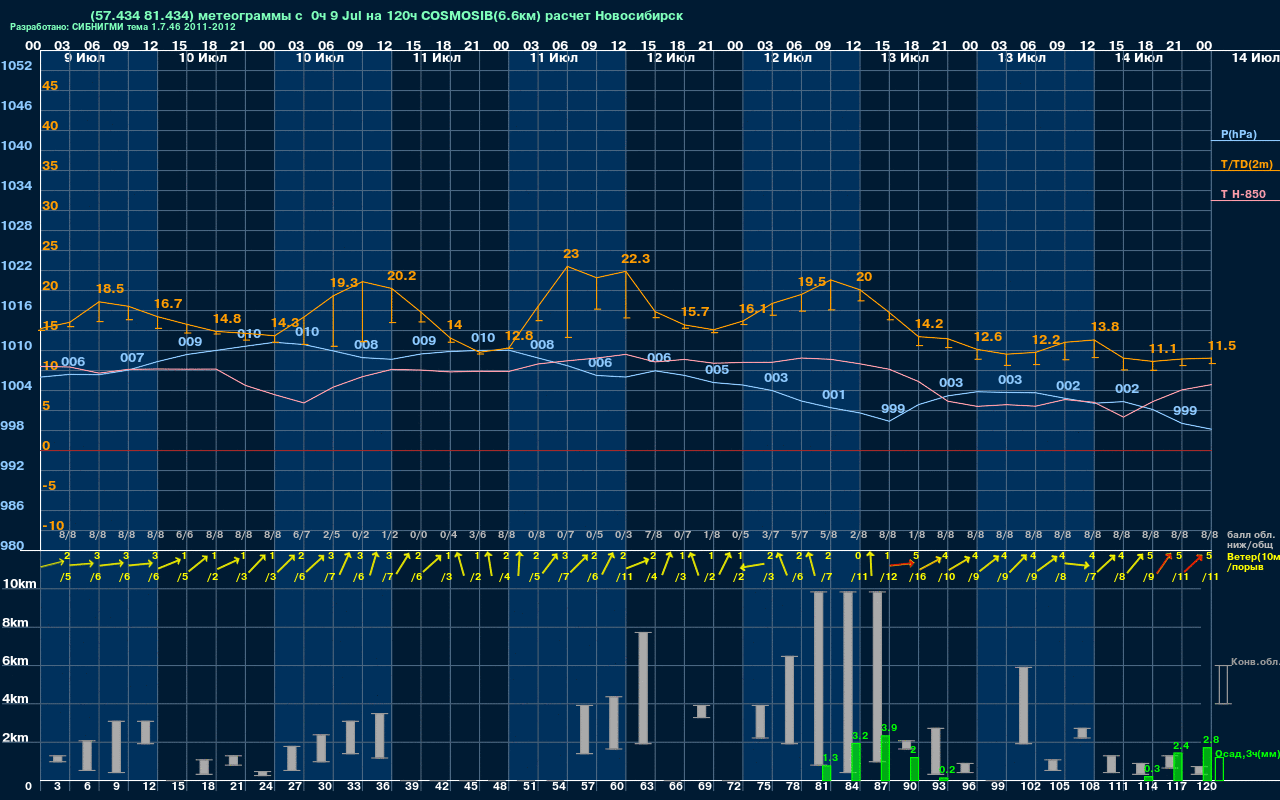The height and width of the screenshot is (800, 1280).
Task: Click pressure axis label 1052
Action: [x=15, y=66]
